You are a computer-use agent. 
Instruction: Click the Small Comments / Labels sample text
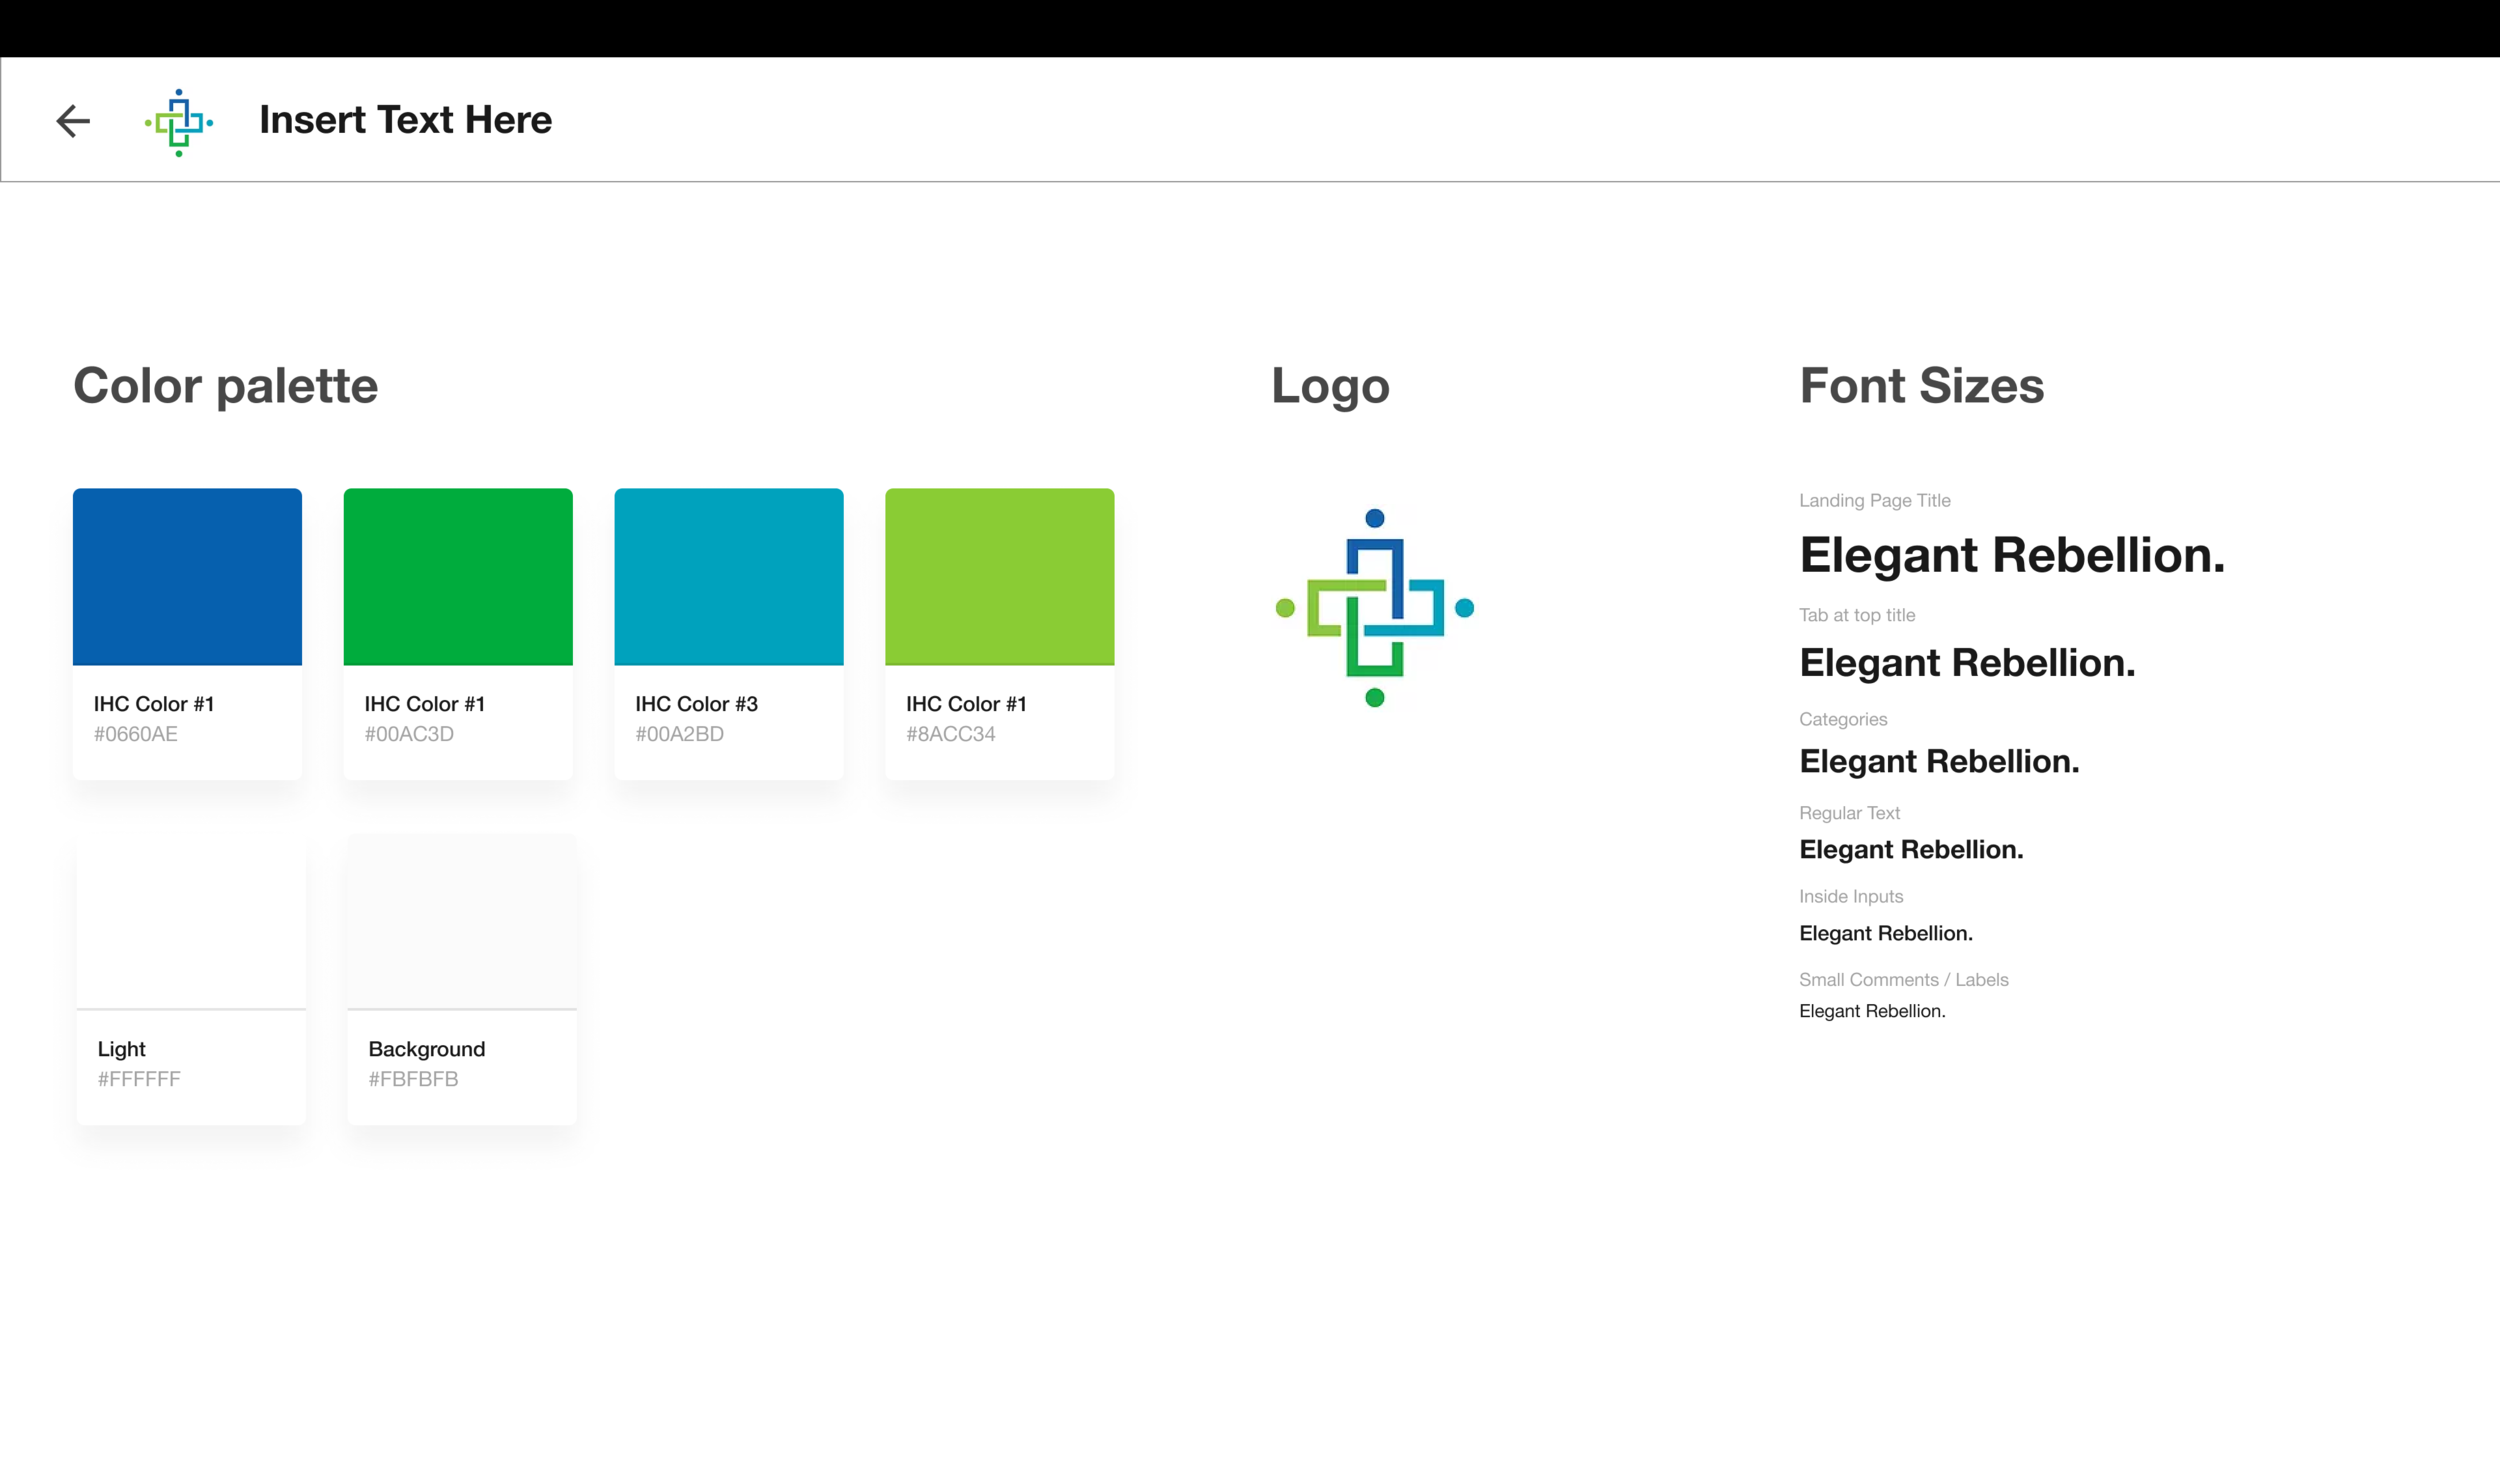(1872, 1011)
